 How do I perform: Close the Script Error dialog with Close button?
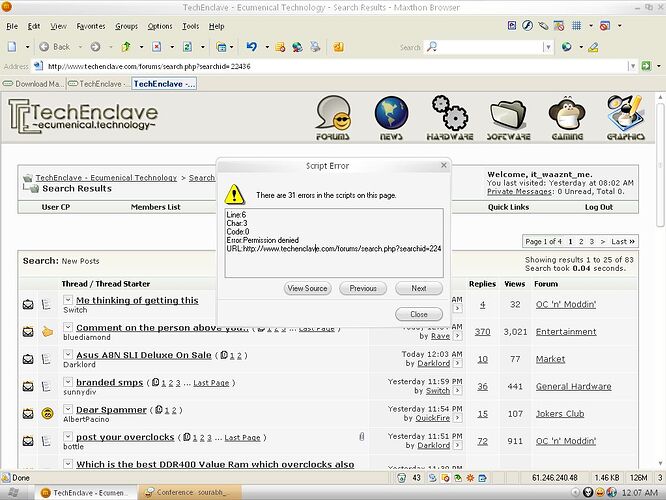pos(418,314)
